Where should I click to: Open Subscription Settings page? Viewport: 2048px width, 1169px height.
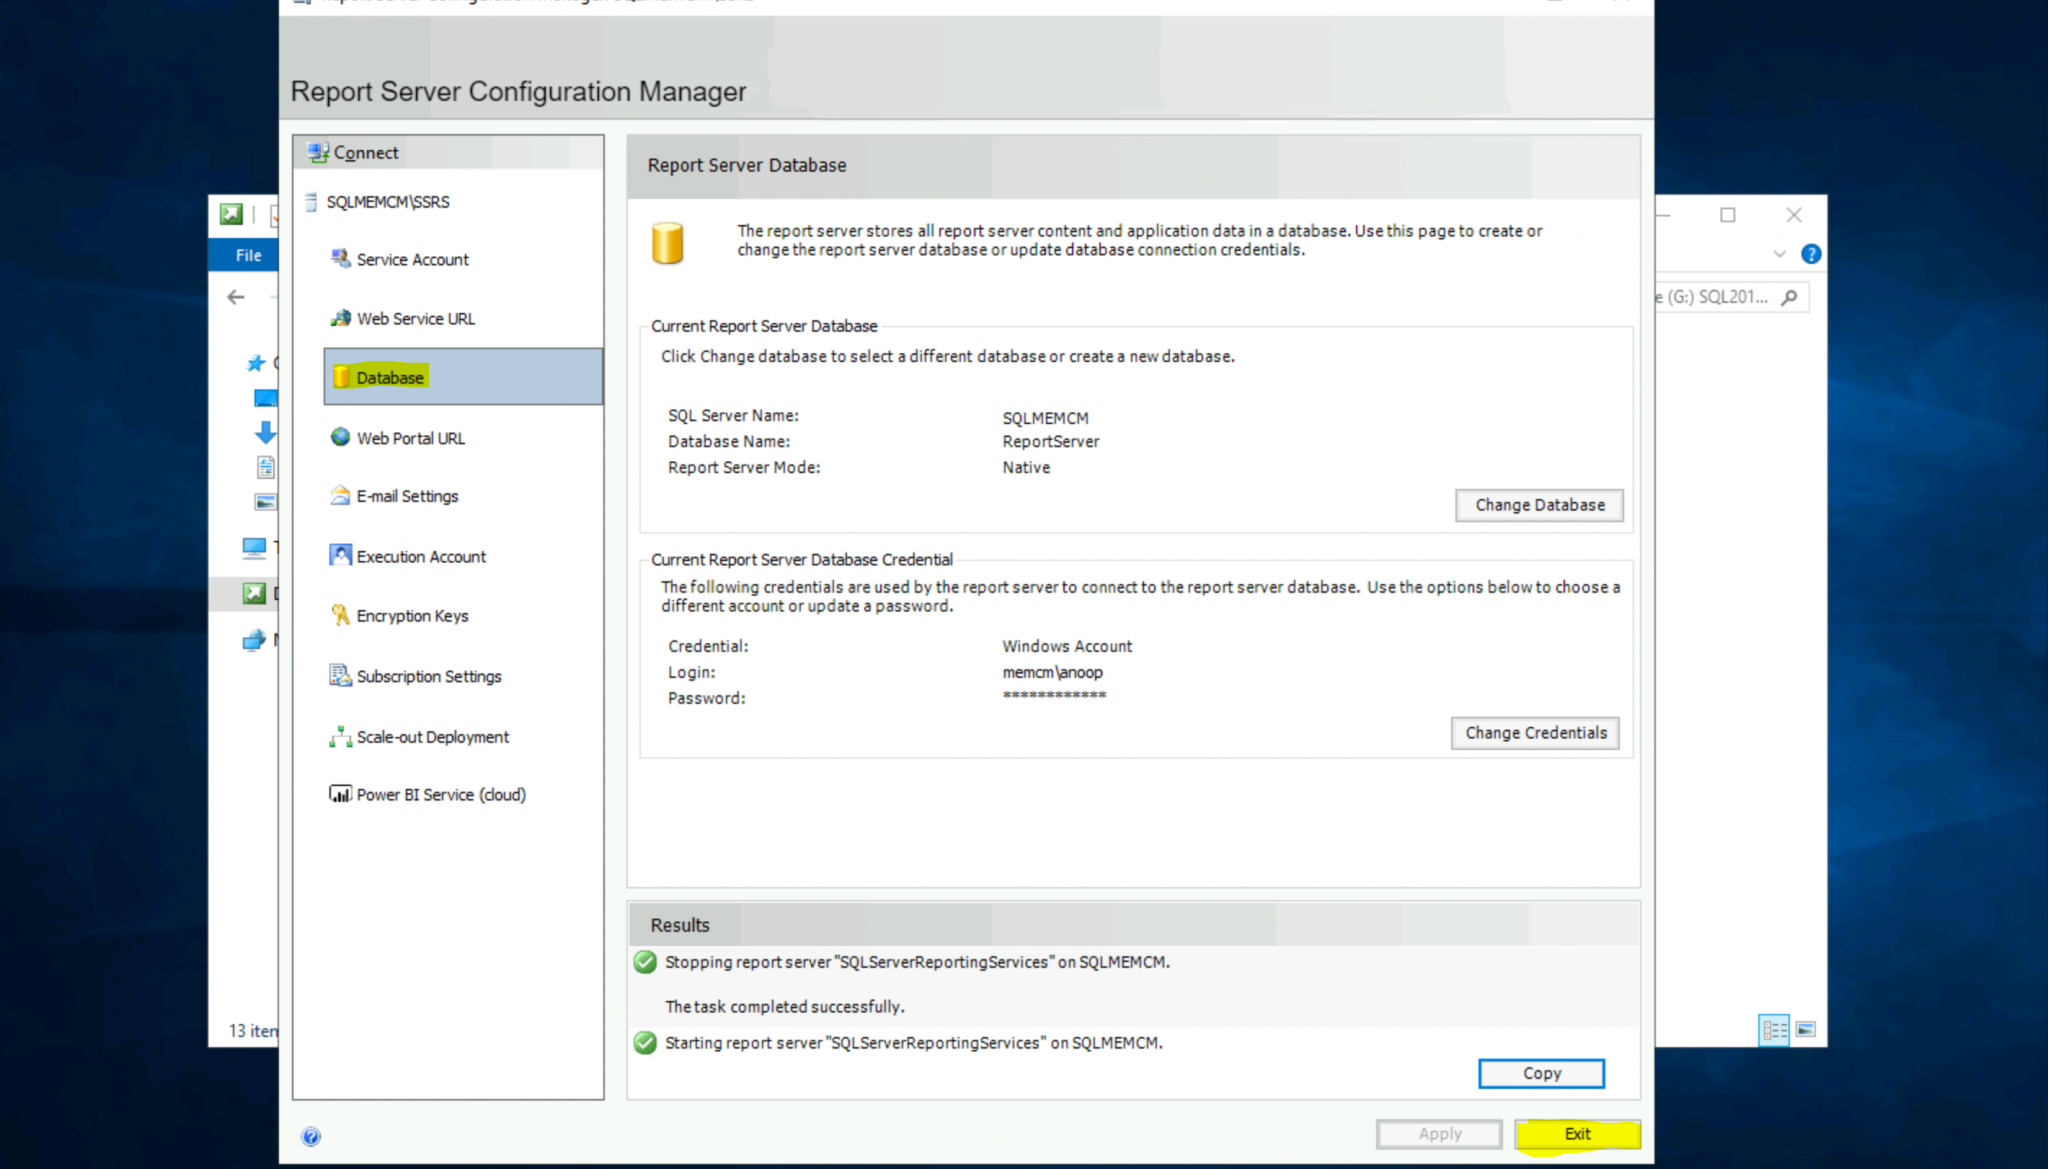click(x=429, y=677)
